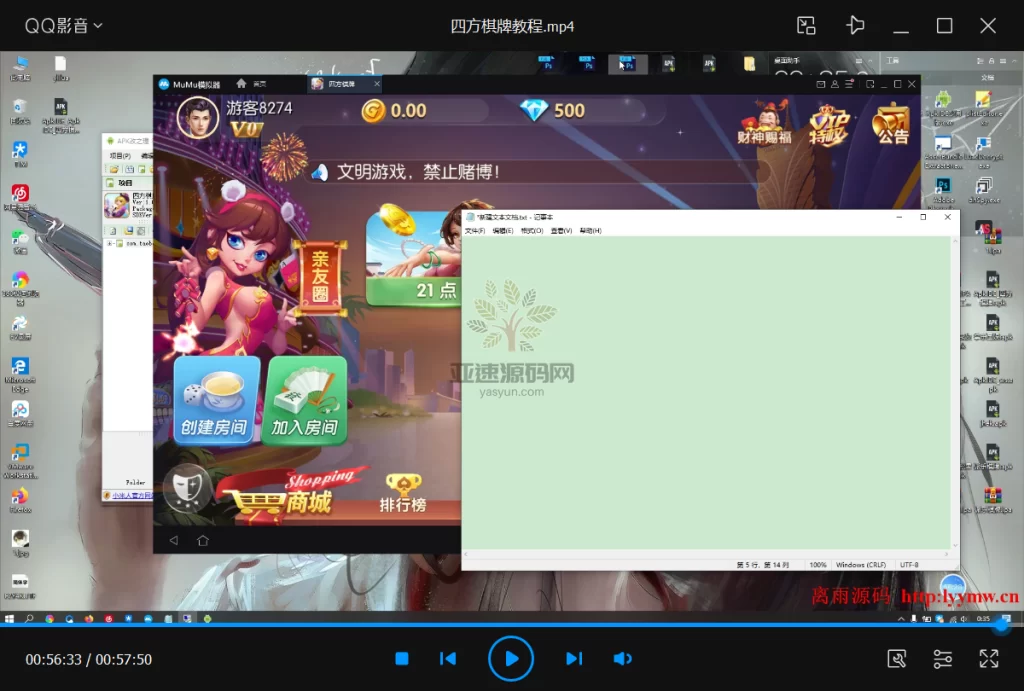1024x691 pixels.
Task: Click the video progress bar handle
Action: 1001,625
